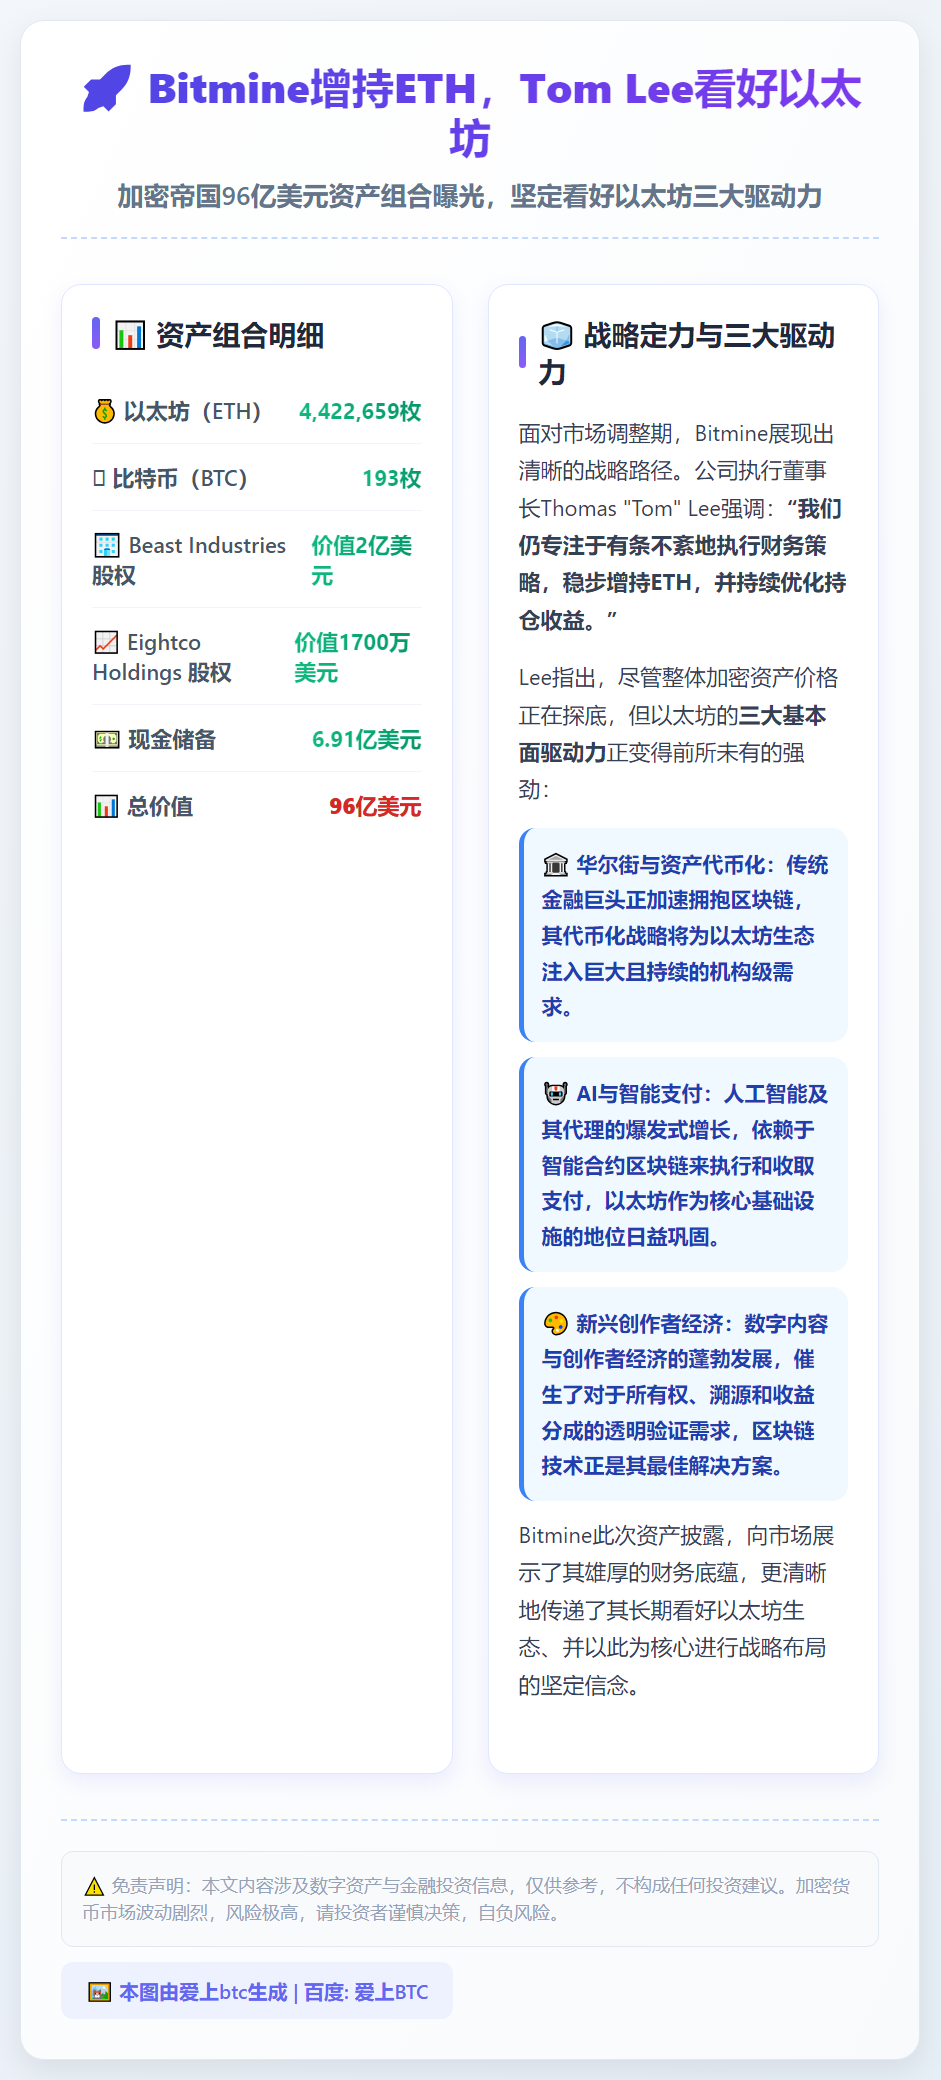Click the 华尔街与资产代币化 card
Image resolution: width=941 pixels, height=2080 pixels.
pyautogui.click(x=683, y=935)
